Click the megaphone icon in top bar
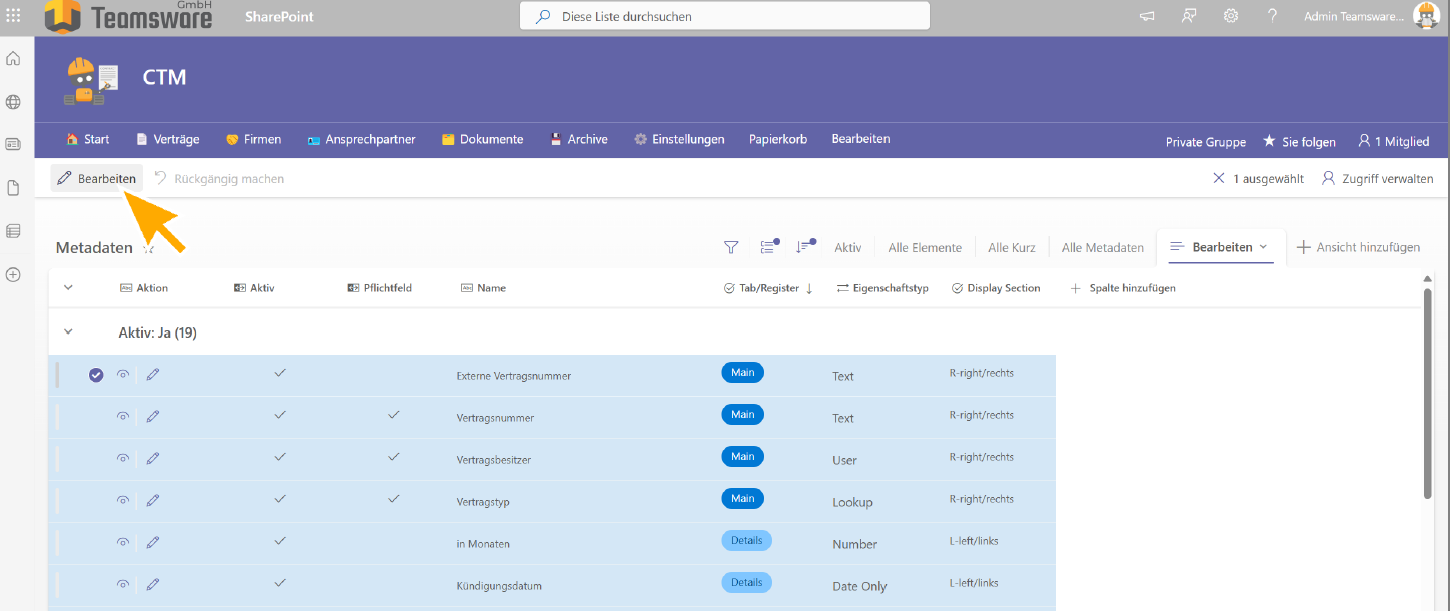The width and height of the screenshot is (1453, 611). click(x=1147, y=16)
